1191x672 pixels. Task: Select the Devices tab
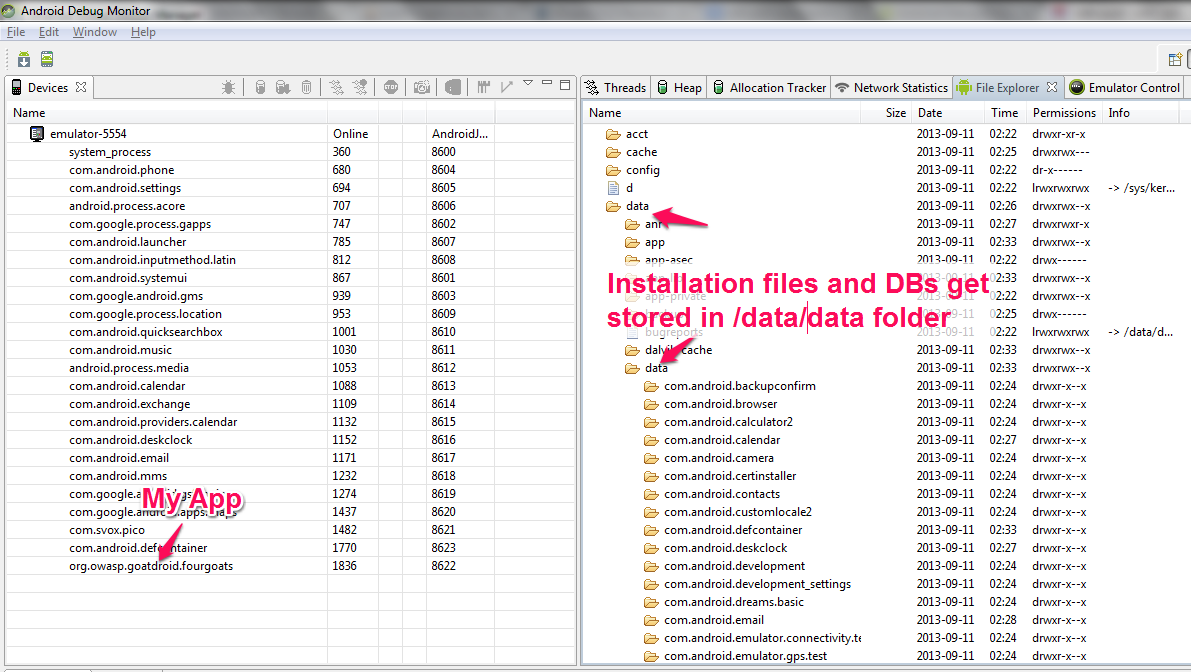47,87
